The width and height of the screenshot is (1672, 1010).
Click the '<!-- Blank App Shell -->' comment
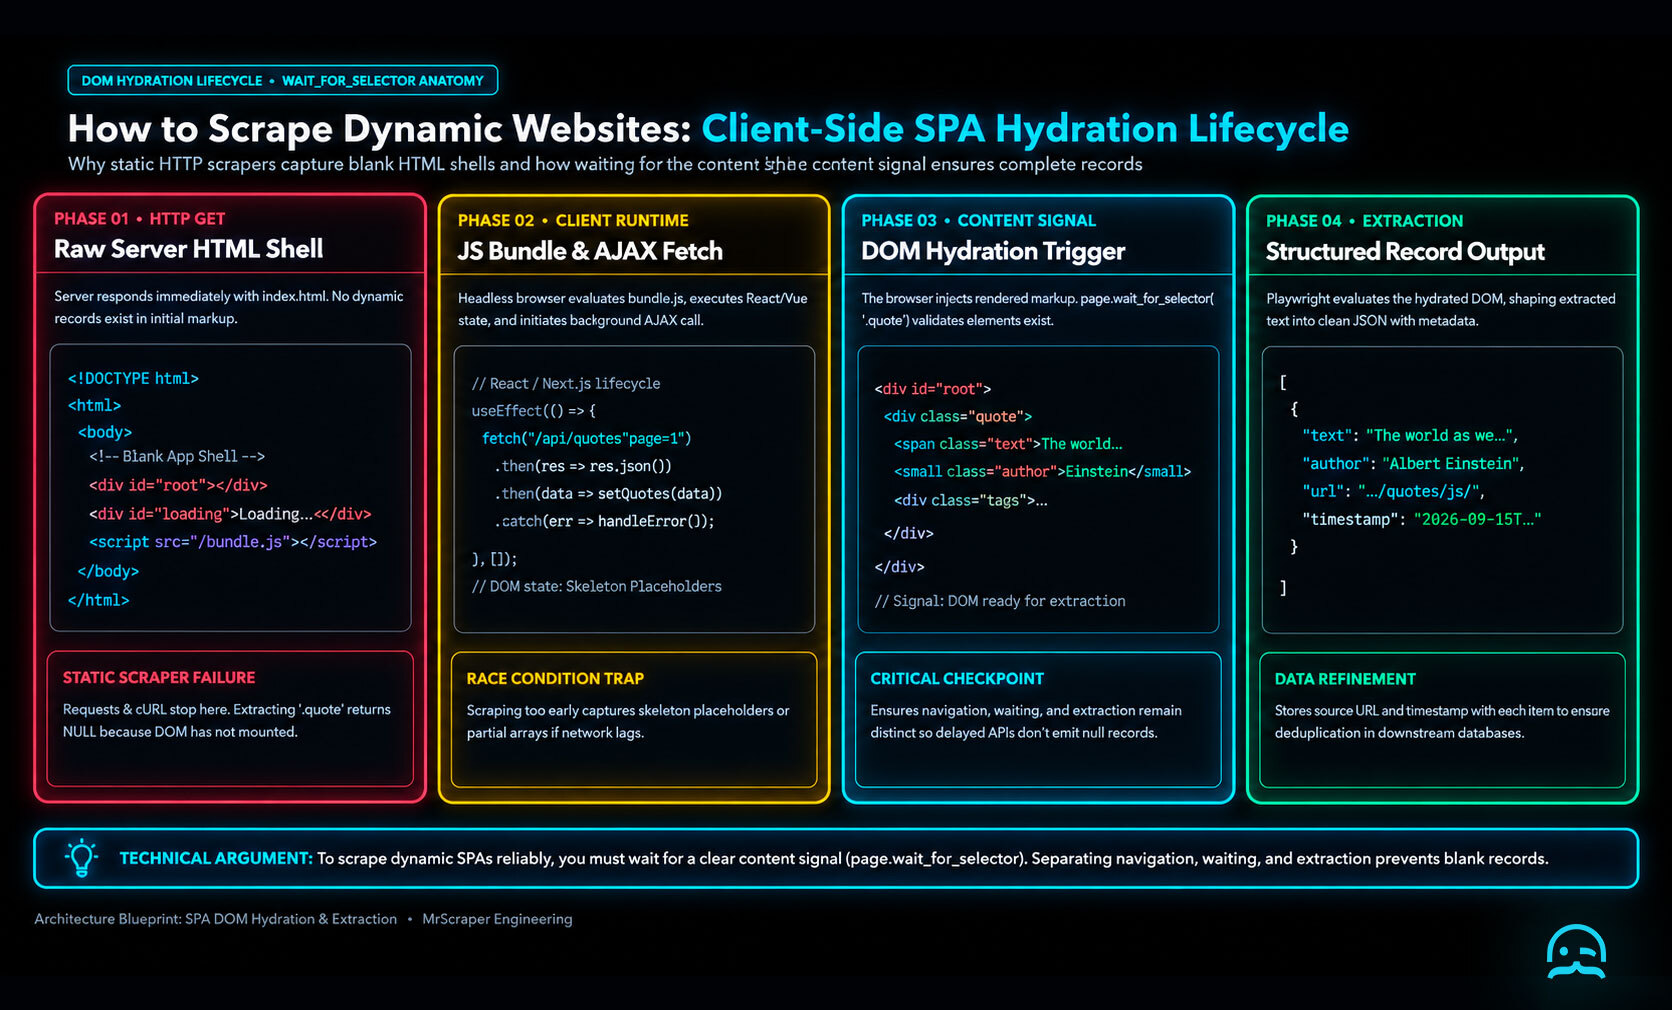click(x=177, y=457)
